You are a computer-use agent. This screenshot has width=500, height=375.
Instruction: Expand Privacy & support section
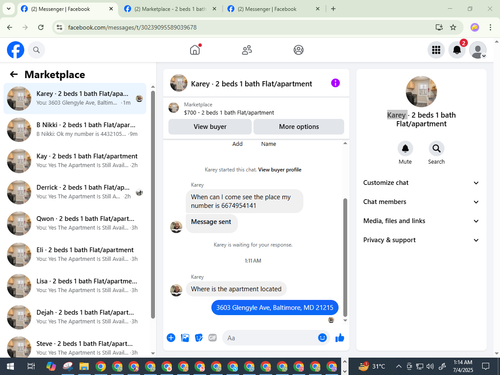[x=421, y=240]
